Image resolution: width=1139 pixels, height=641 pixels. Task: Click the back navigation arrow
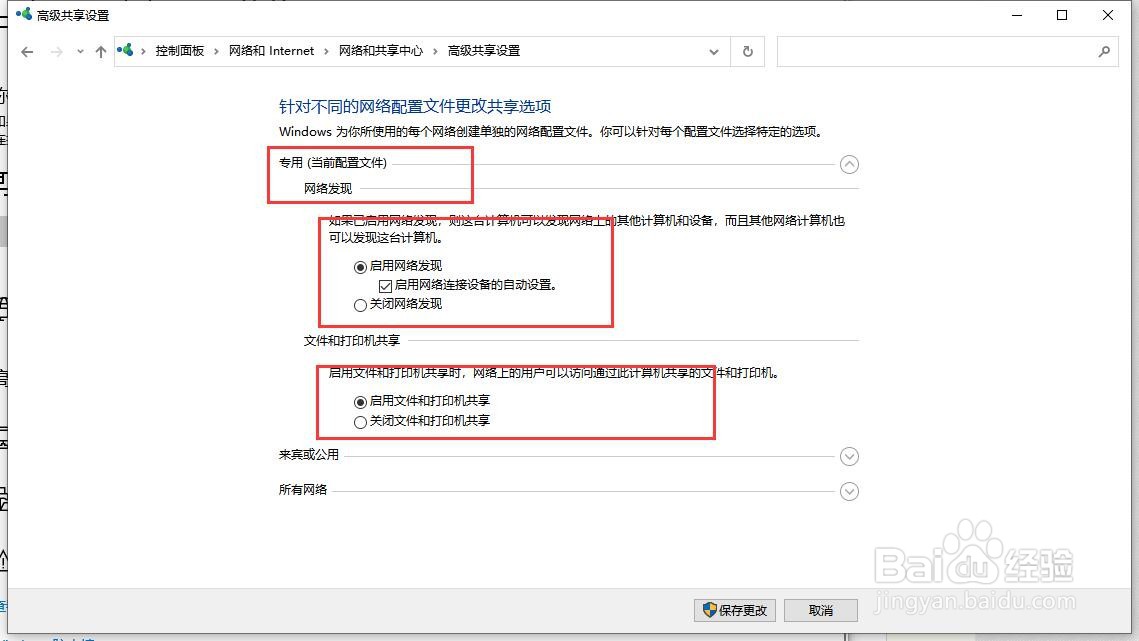(26, 51)
